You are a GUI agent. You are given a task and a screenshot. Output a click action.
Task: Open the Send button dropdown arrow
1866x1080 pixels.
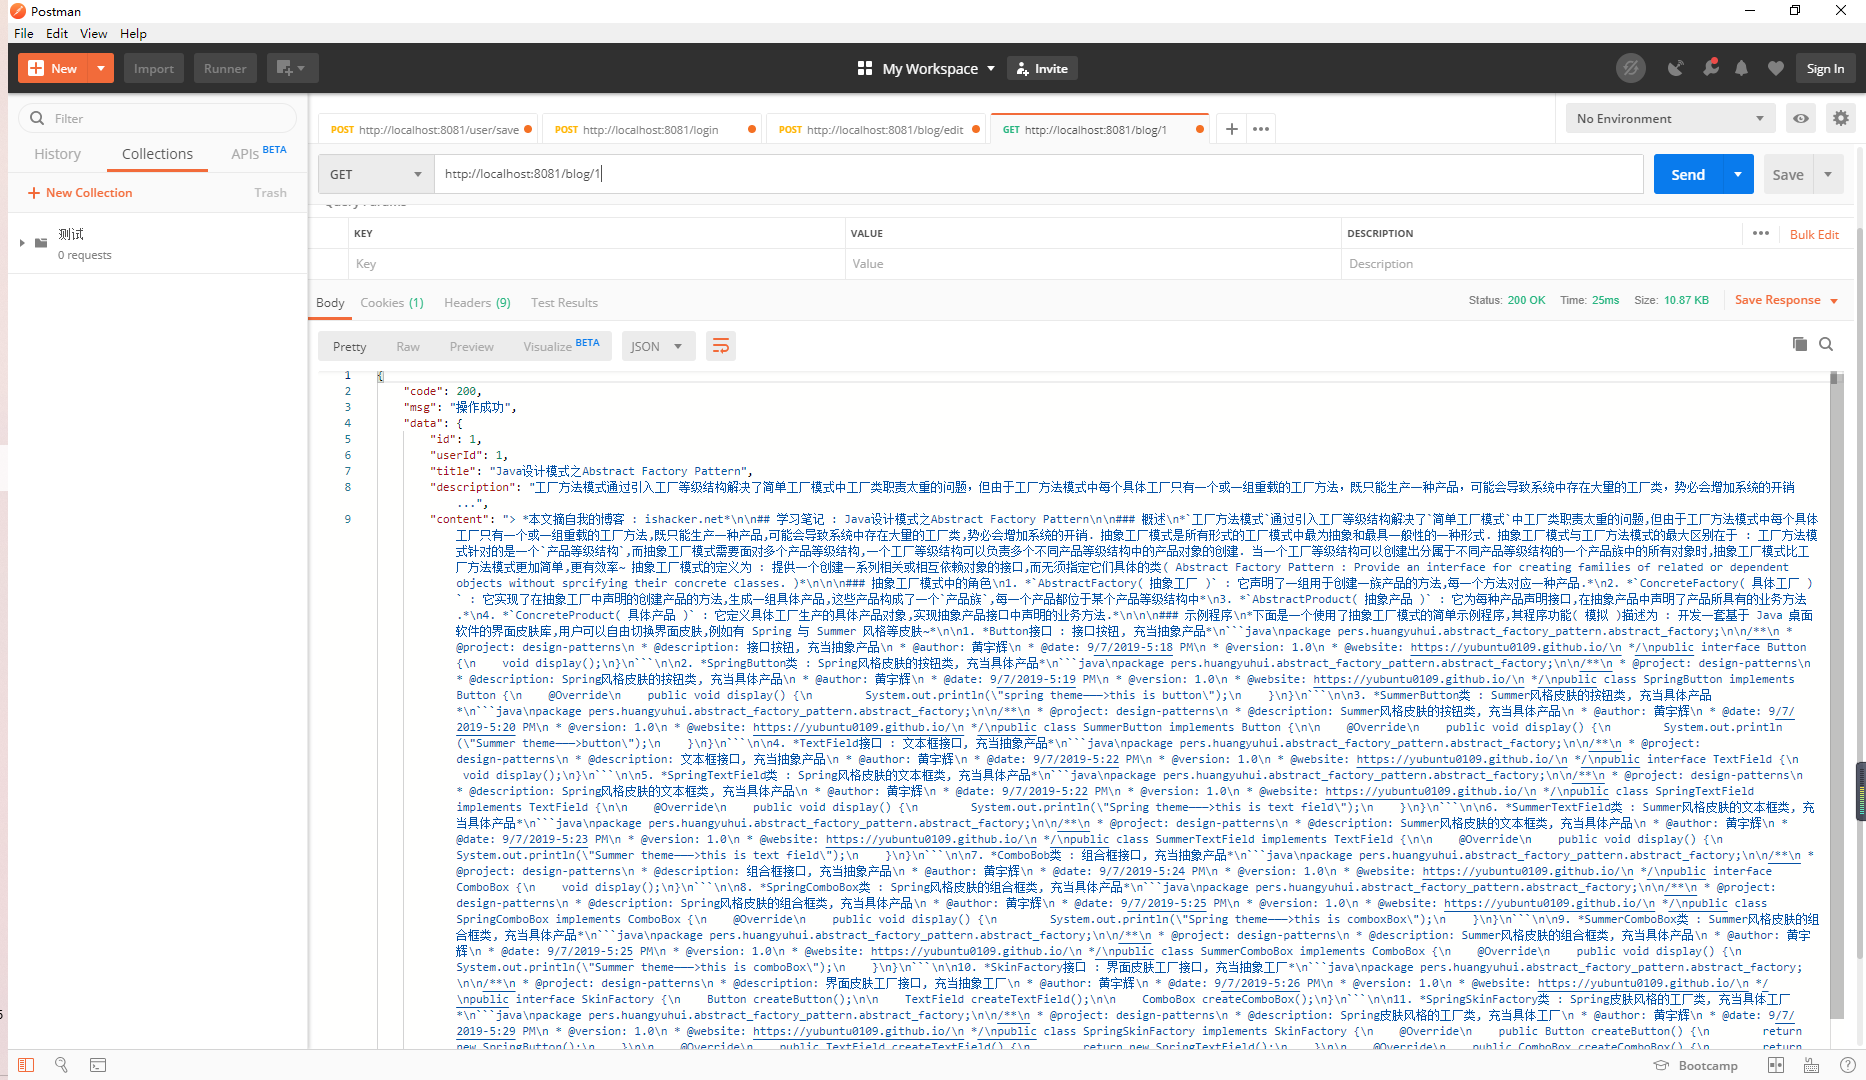[1738, 174]
